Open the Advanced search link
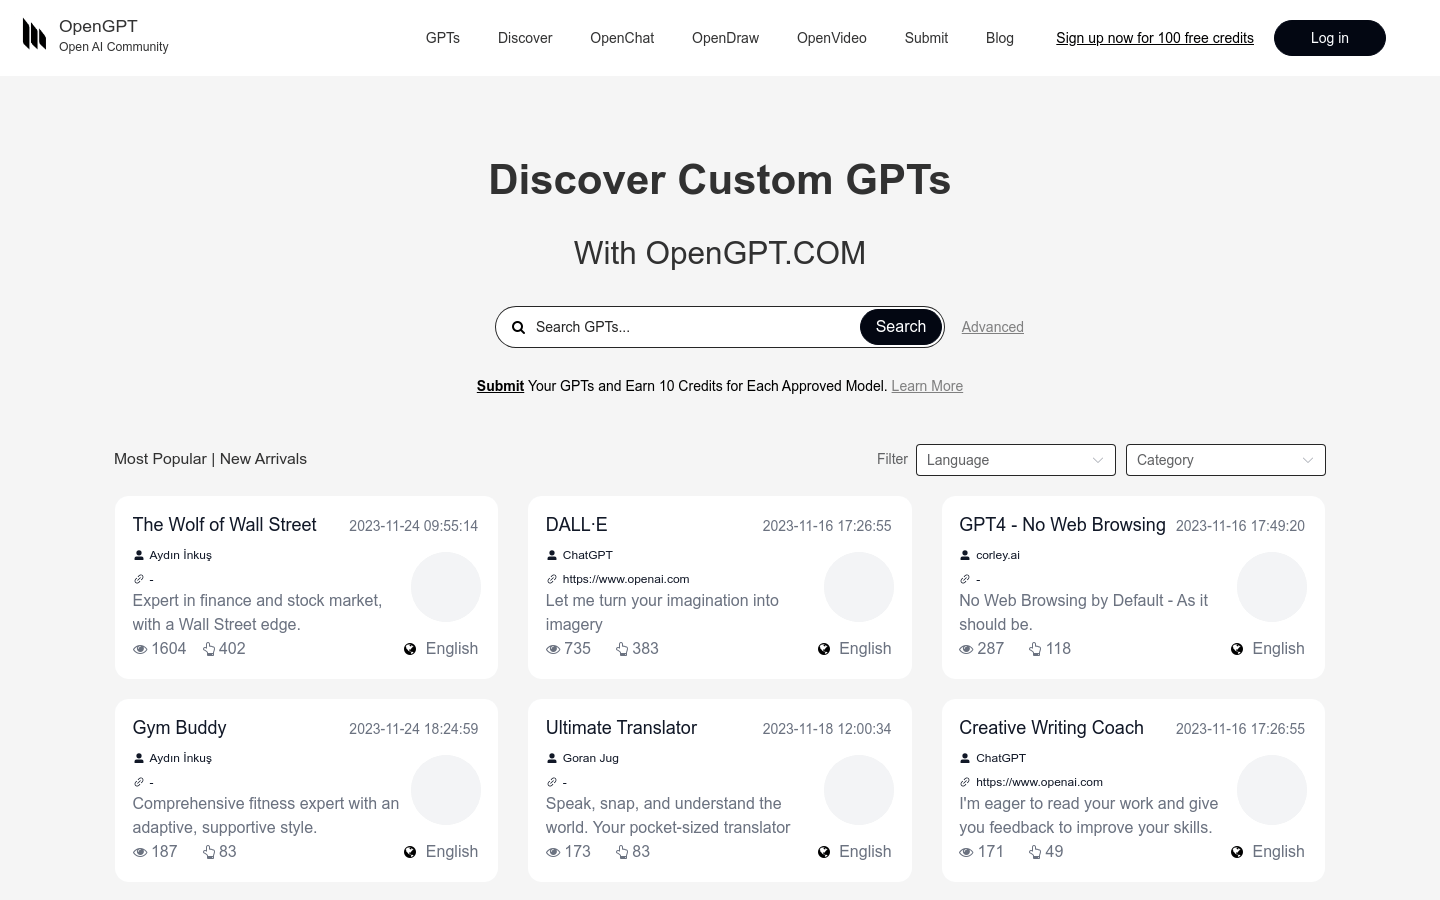This screenshot has height=900, width=1440. click(x=992, y=327)
